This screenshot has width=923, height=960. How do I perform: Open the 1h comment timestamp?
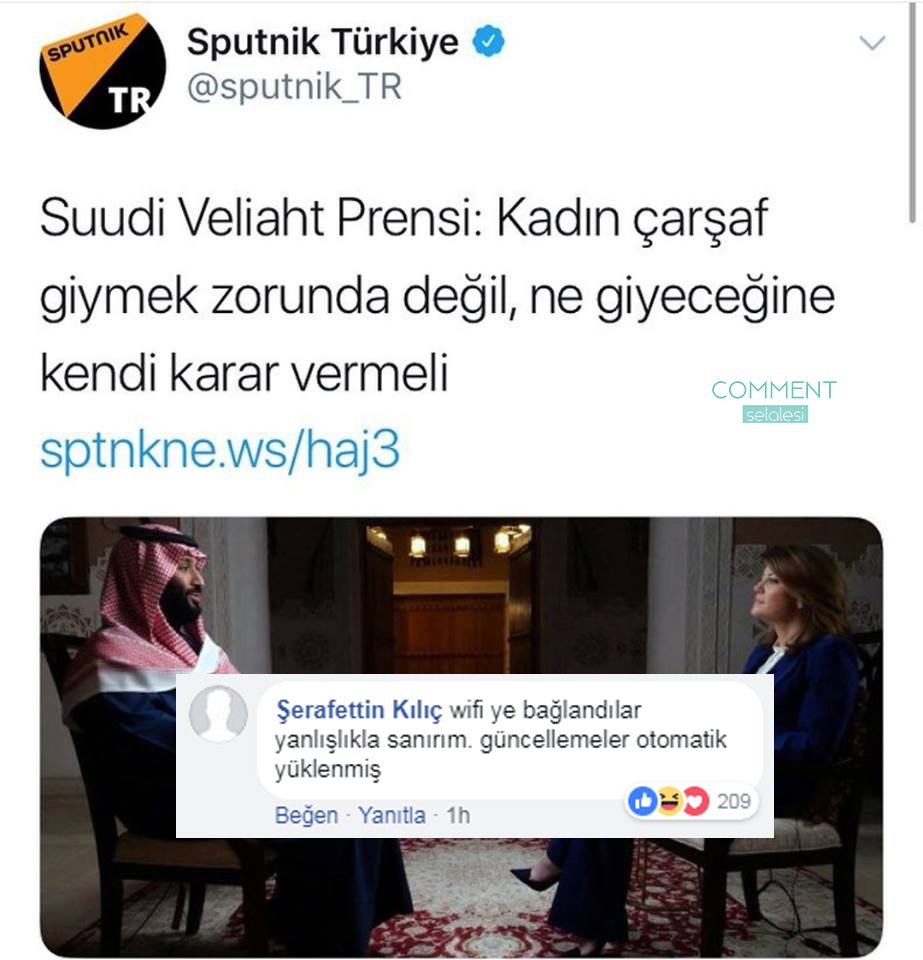[458, 816]
